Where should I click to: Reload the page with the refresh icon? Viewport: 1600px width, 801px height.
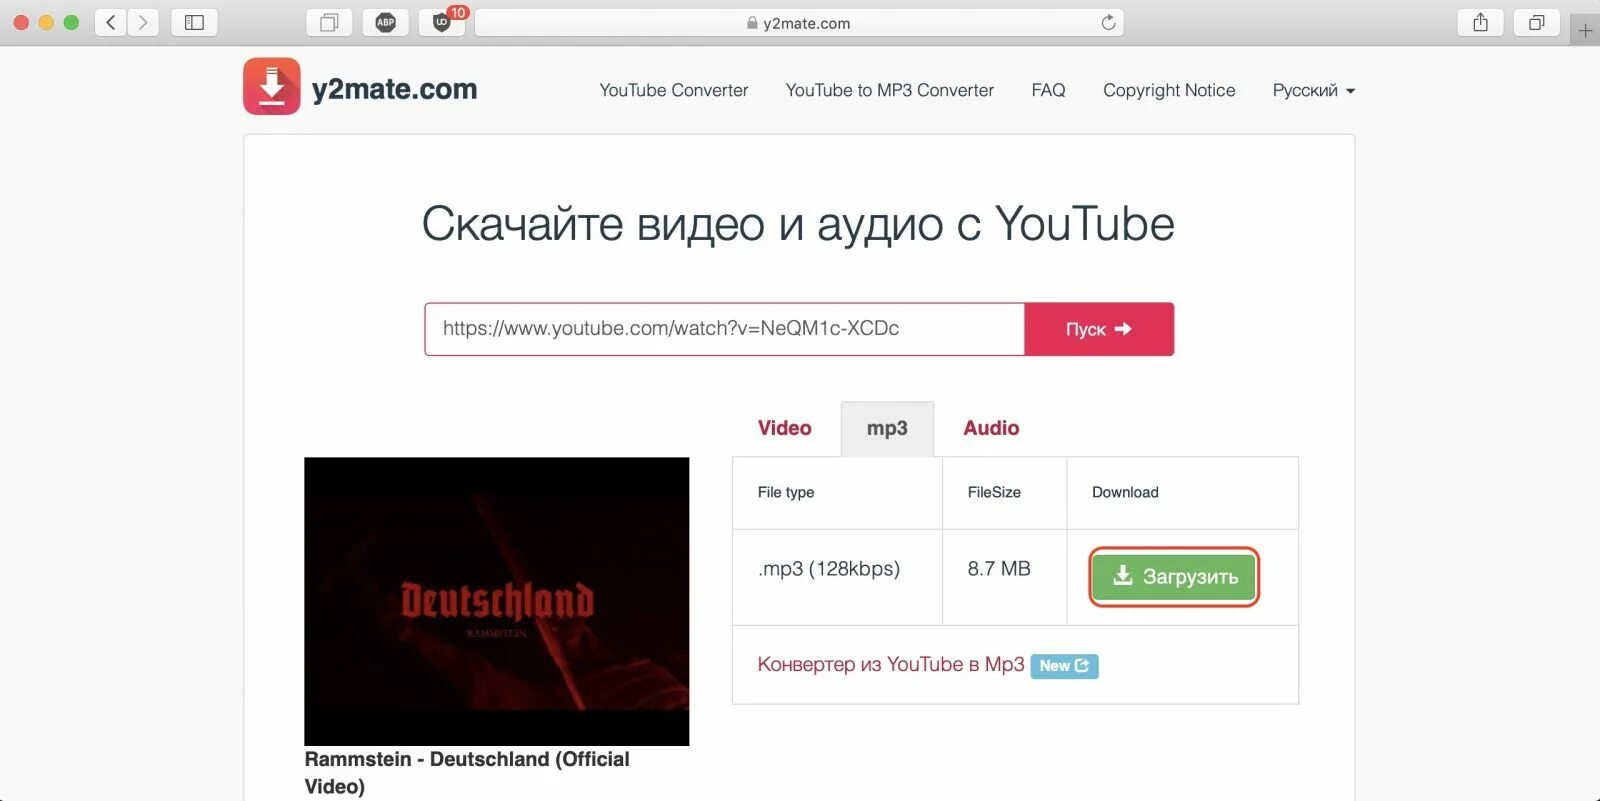1108,22
